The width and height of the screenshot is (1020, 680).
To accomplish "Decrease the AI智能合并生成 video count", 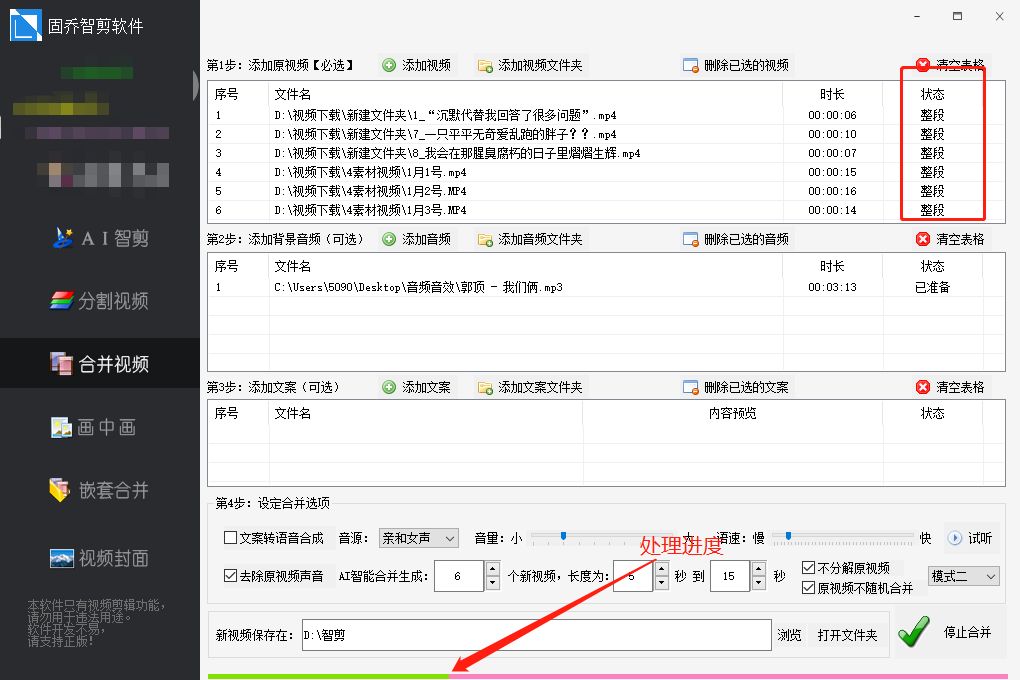I will 492,584.
